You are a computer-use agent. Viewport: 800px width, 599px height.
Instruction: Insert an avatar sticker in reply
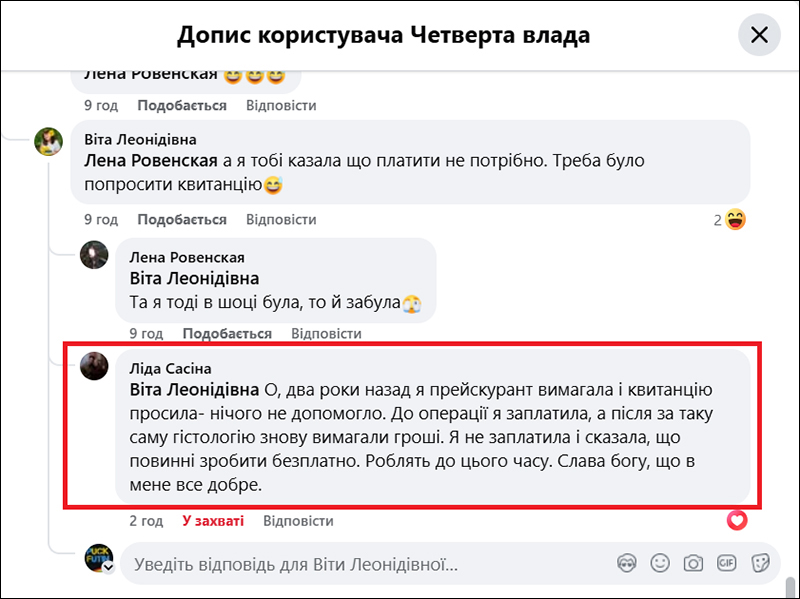pos(627,563)
